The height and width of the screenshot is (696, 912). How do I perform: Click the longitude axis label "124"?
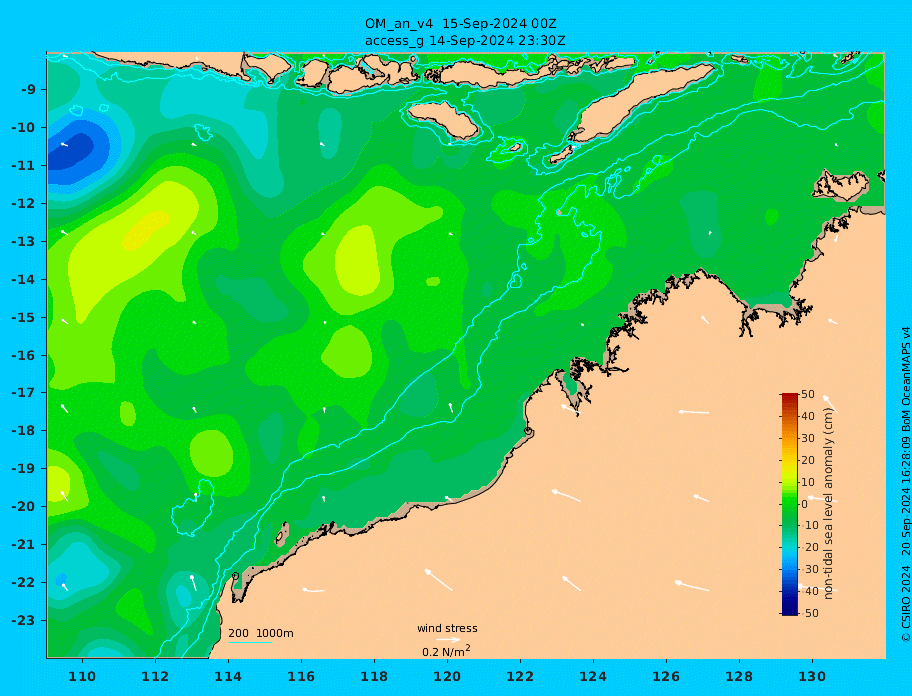click(593, 676)
